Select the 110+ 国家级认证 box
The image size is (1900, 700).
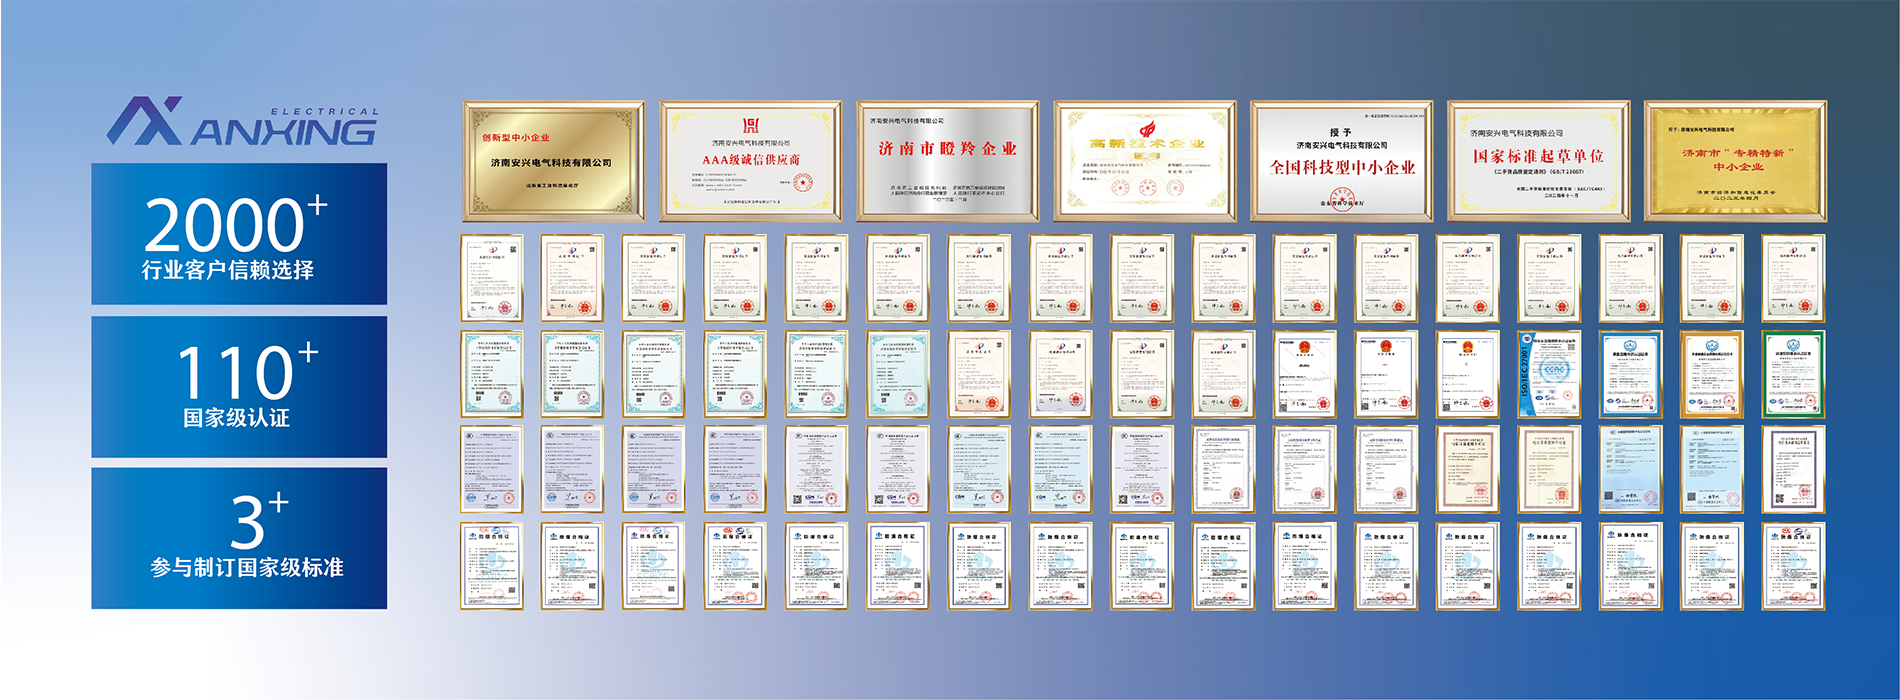(x=239, y=387)
